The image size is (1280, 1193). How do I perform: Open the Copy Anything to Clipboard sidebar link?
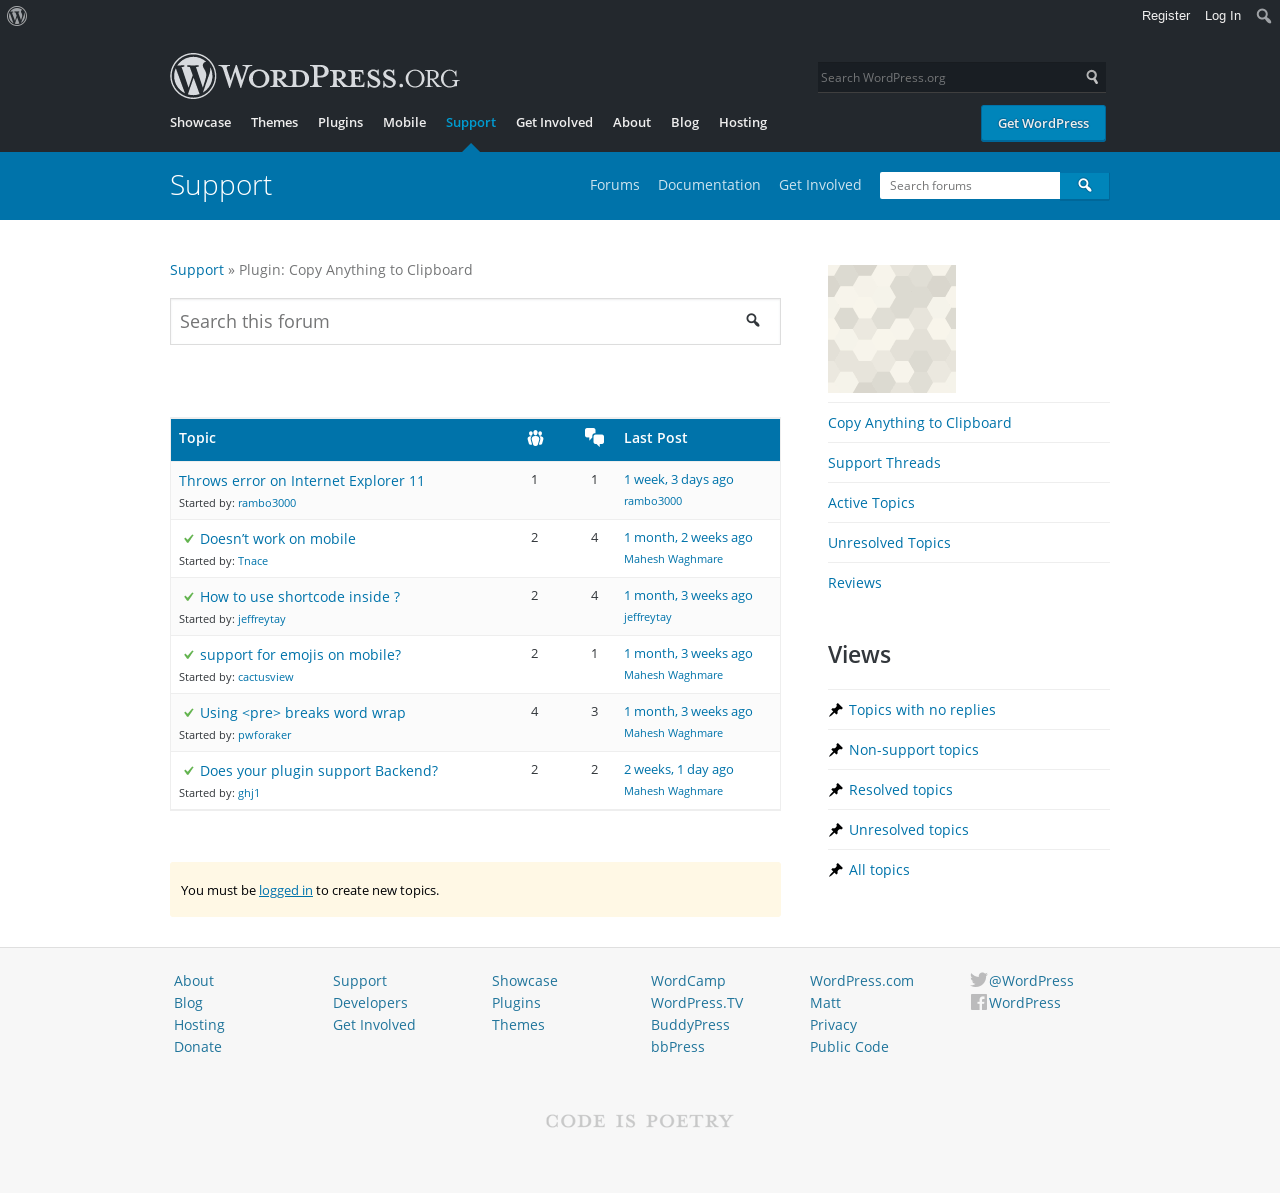coord(920,423)
